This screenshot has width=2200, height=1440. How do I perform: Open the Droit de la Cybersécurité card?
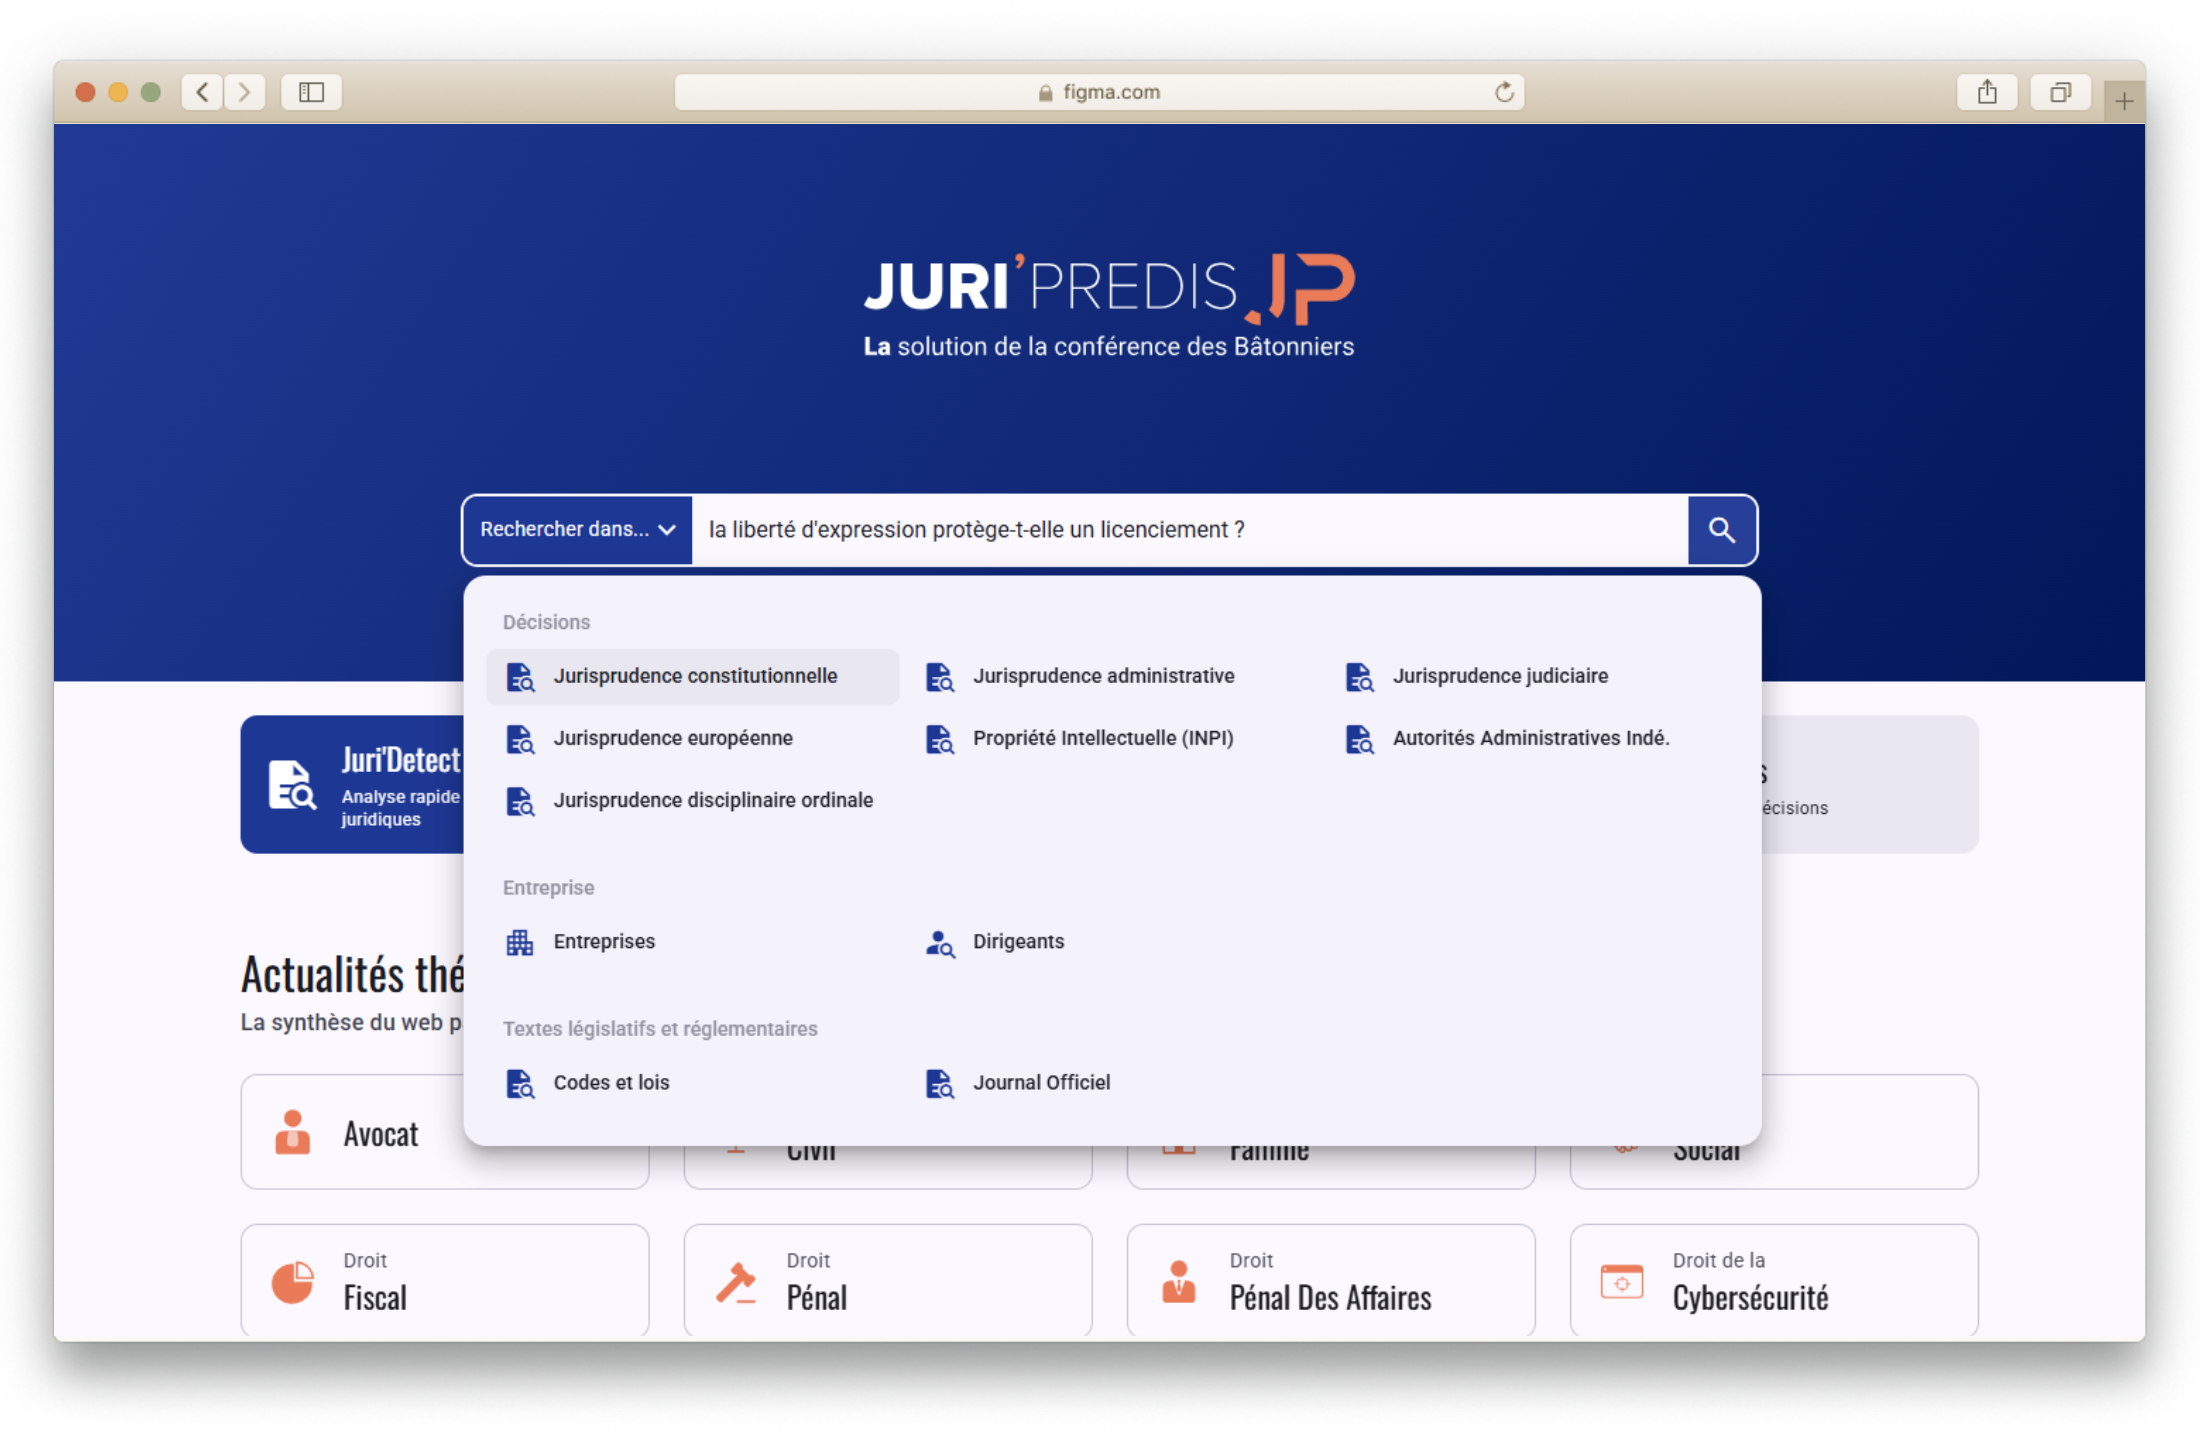pyautogui.click(x=1774, y=1281)
